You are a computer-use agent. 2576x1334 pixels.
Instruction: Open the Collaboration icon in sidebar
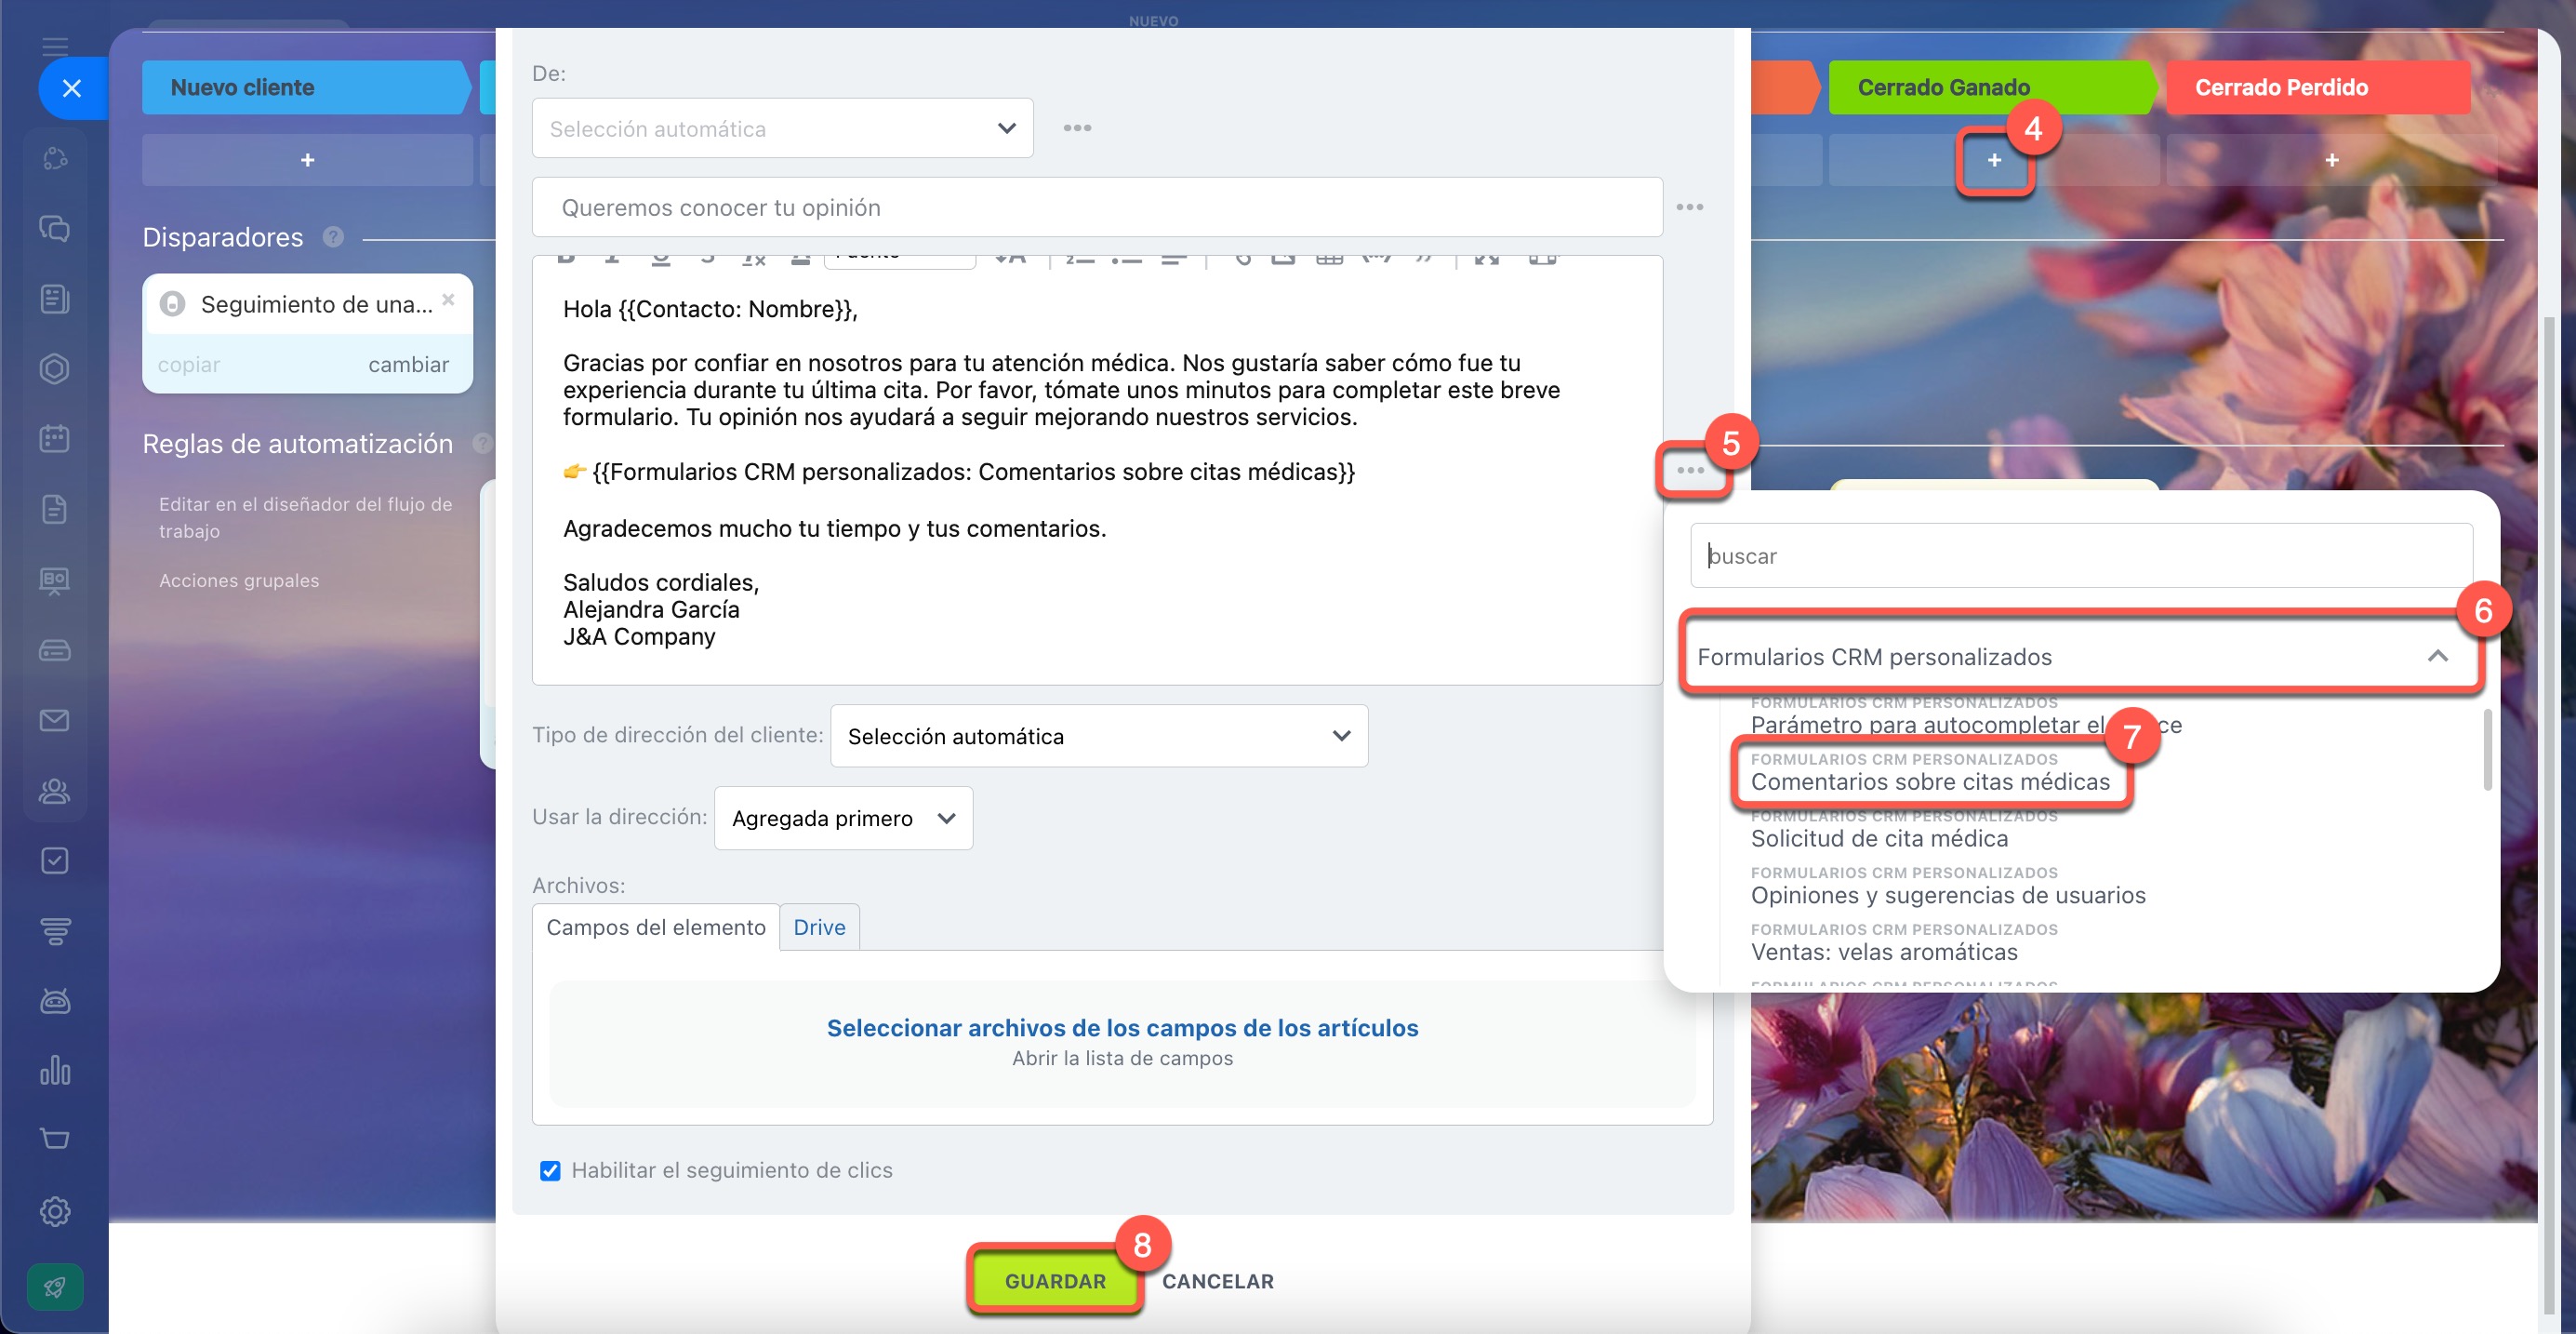click(55, 158)
